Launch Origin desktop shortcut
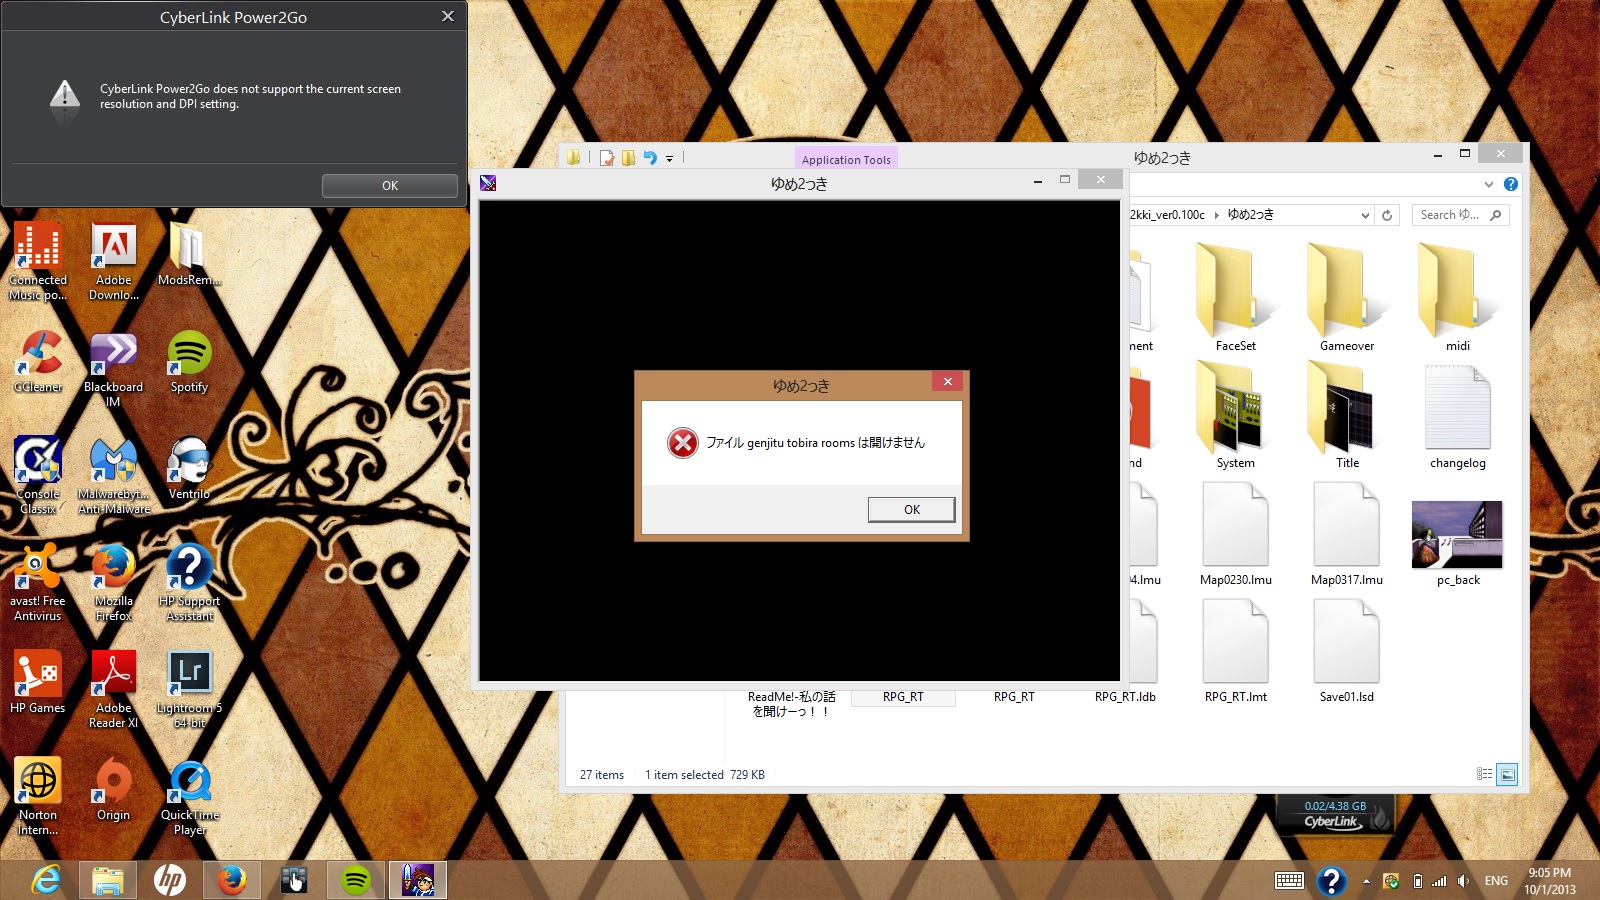Viewport: 1600px width, 900px height. coord(114,789)
